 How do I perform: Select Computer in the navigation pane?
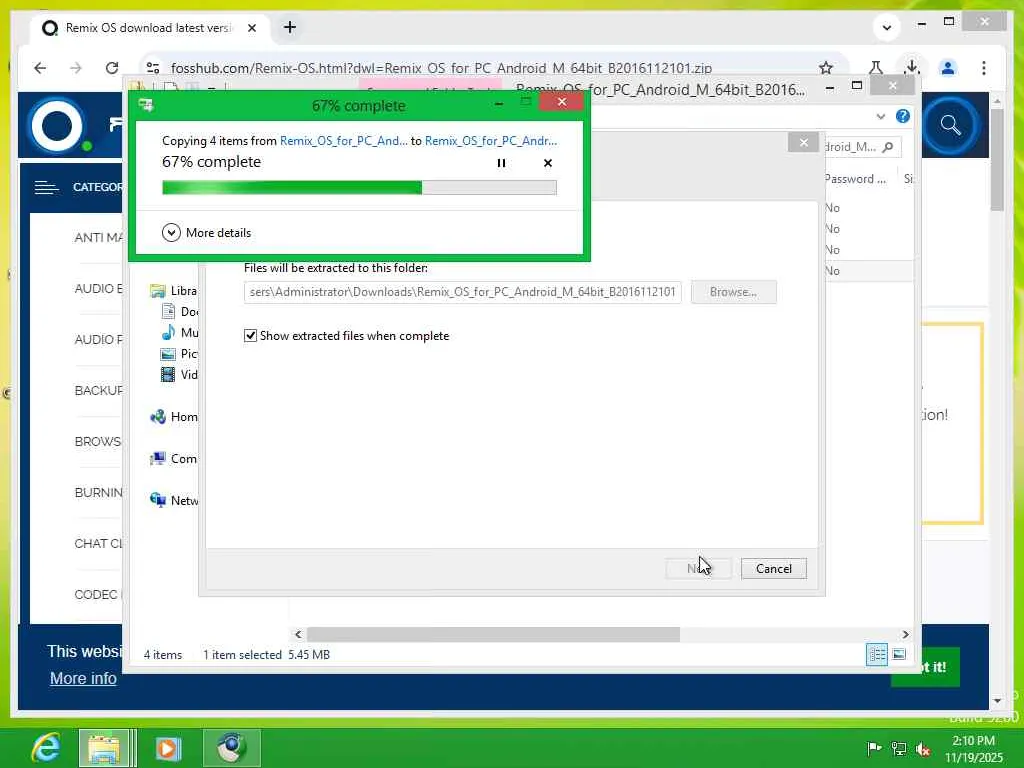(174, 458)
